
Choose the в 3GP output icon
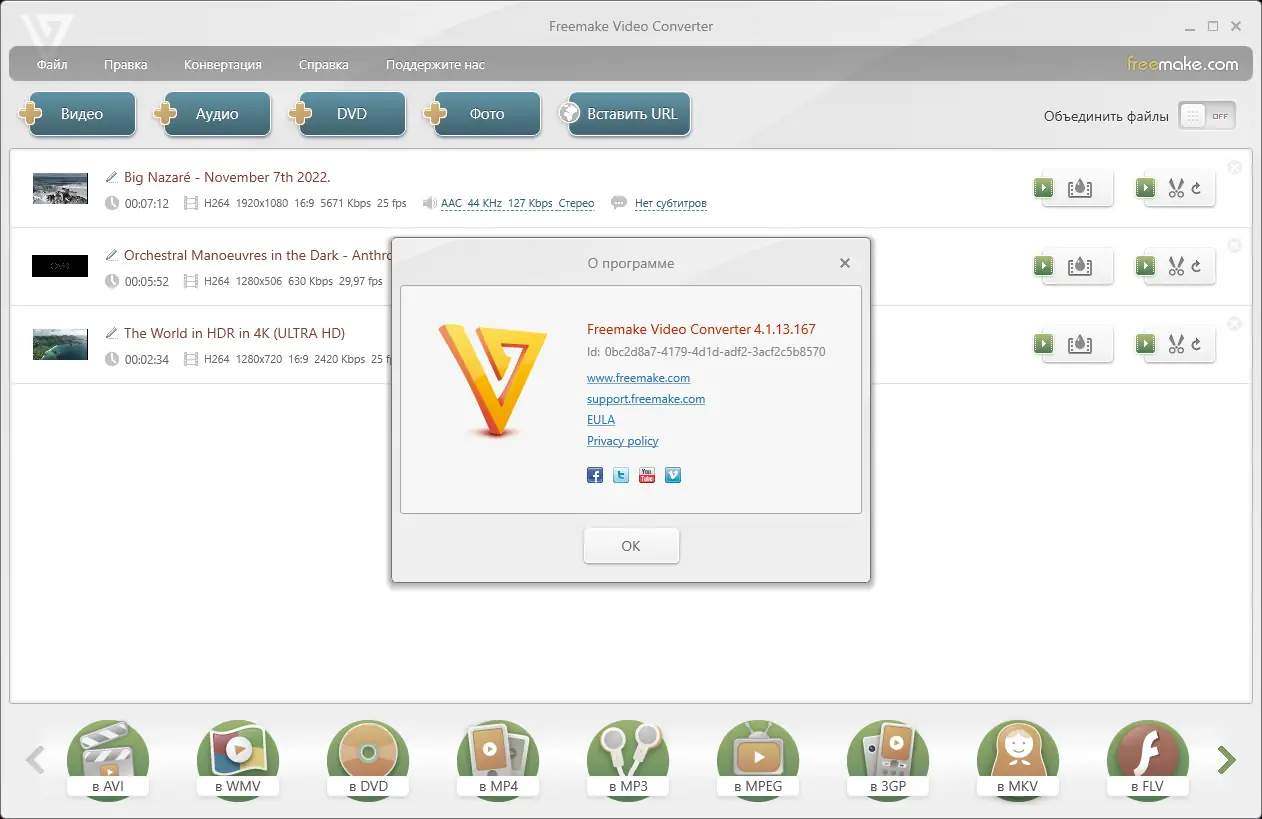pos(888,761)
